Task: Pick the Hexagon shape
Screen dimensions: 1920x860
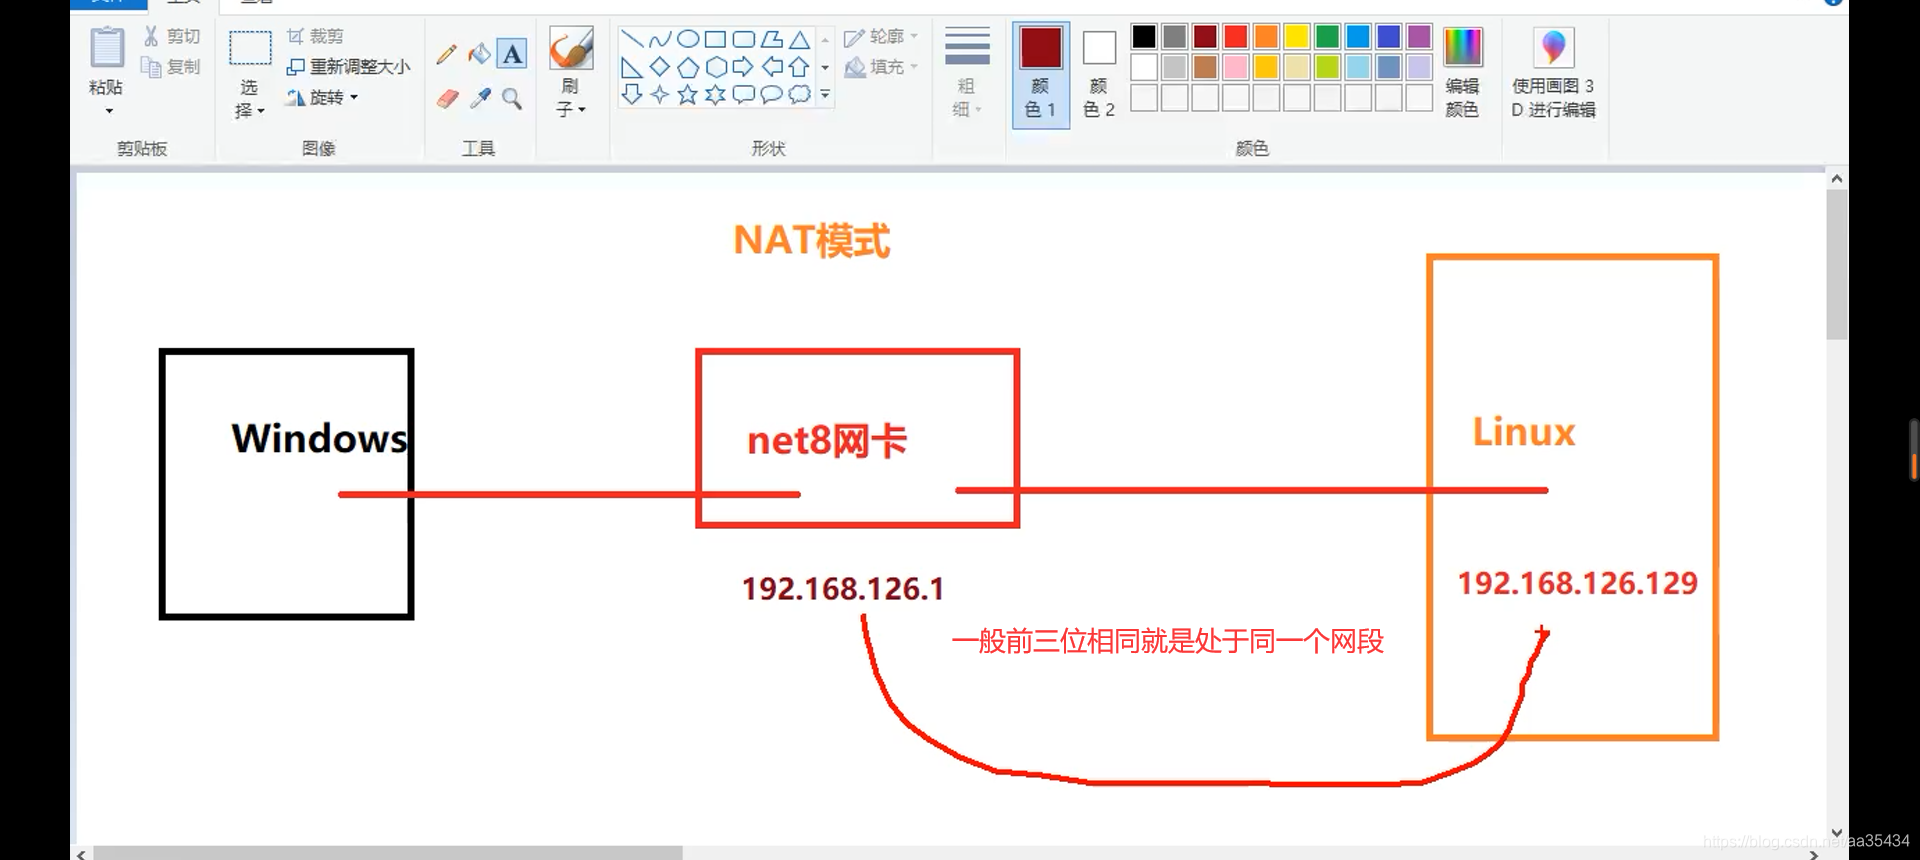Action: pos(715,67)
